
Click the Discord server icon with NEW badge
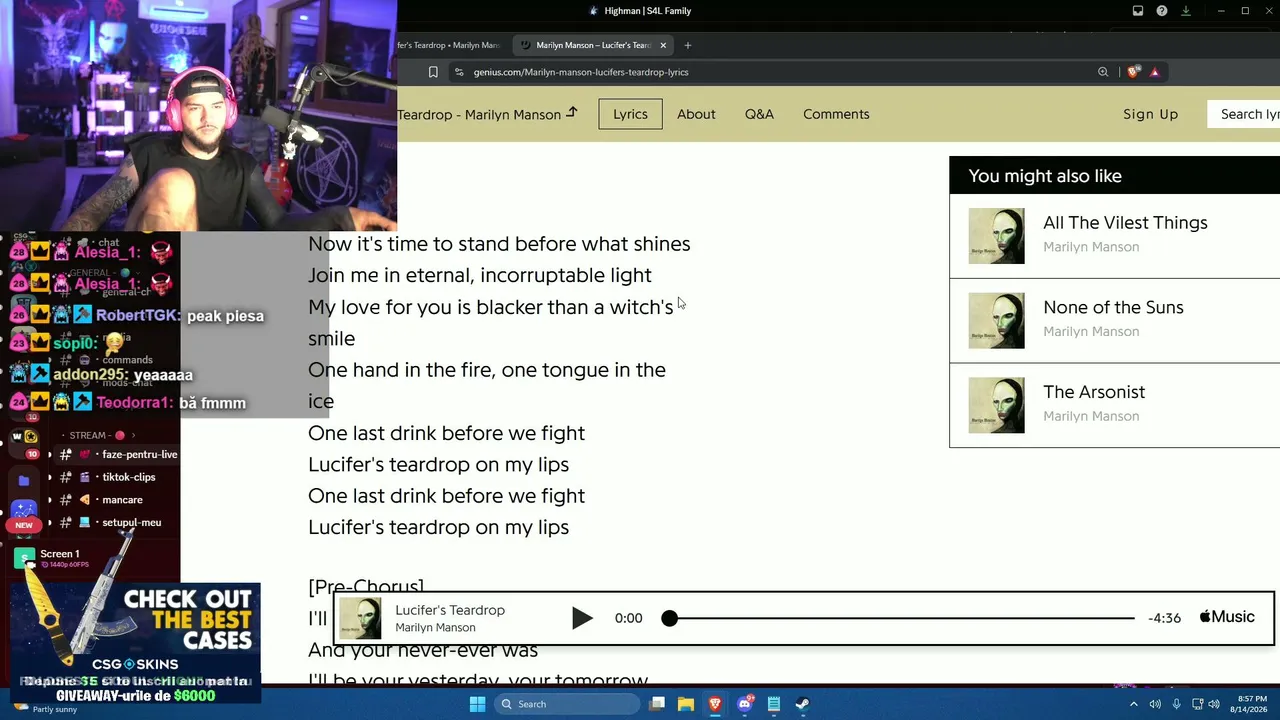[x=24, y=513]
